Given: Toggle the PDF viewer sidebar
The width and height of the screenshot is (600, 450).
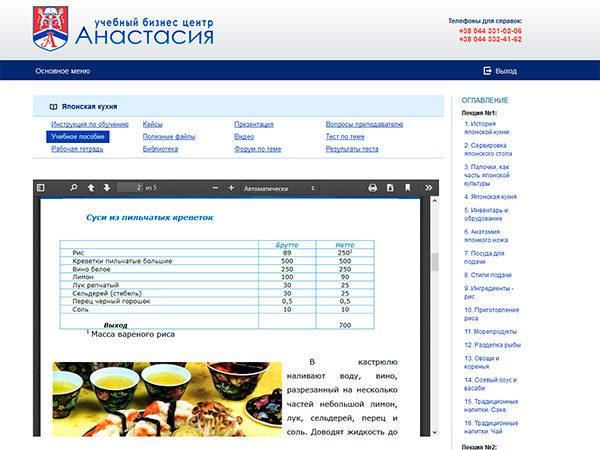Looking at the screenshot, I should click(x=40, y=187).
